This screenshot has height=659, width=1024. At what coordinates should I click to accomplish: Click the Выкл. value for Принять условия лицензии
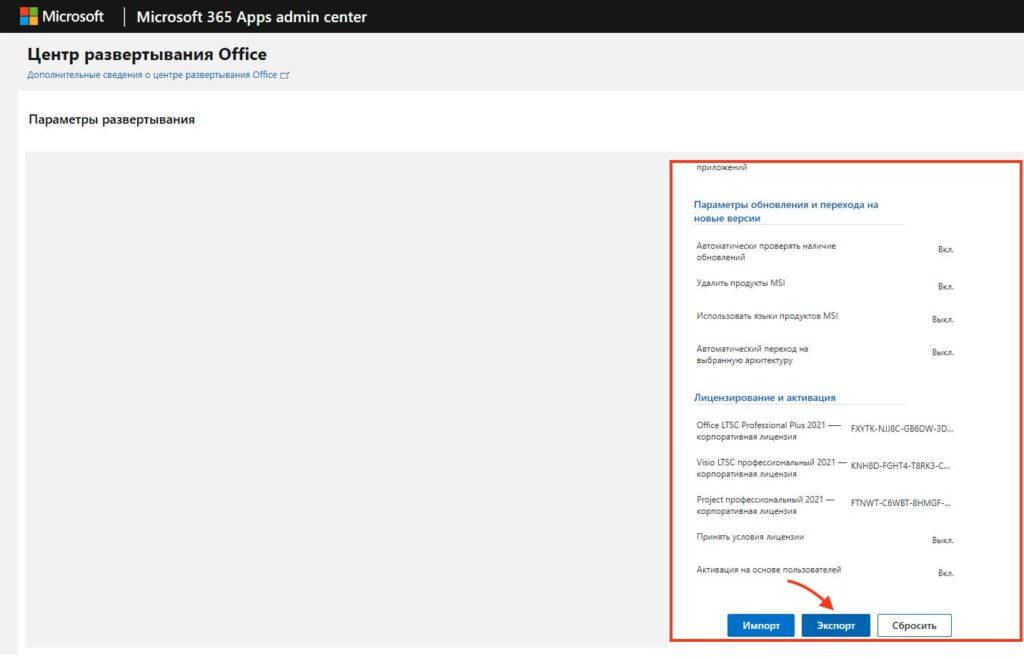pyautogui.click(x=942, y=540)
